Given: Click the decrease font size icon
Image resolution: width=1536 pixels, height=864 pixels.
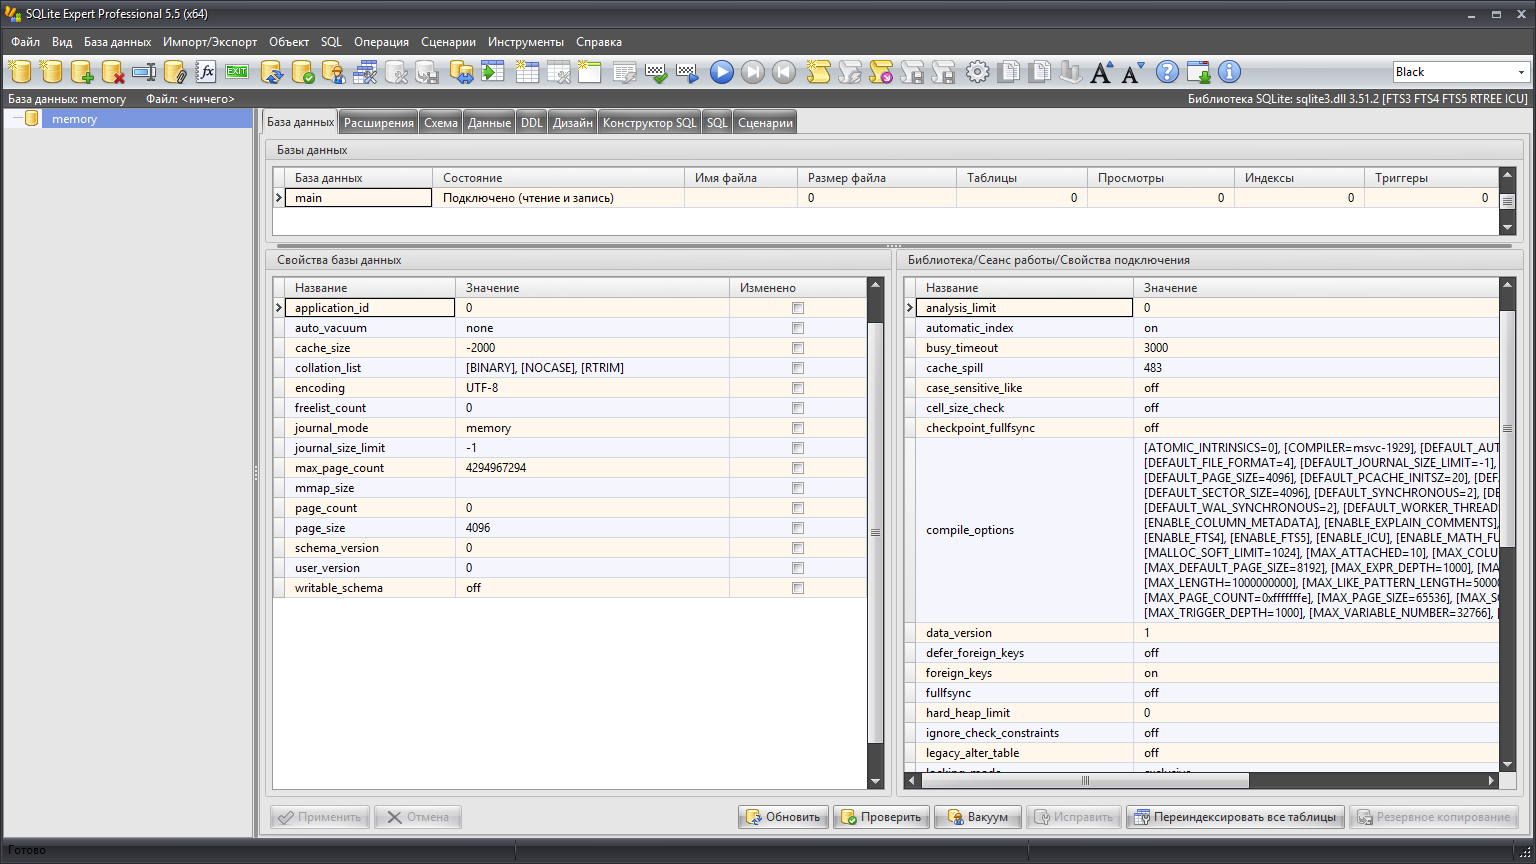Looking at the screenshot, I should pos(1132,72).
